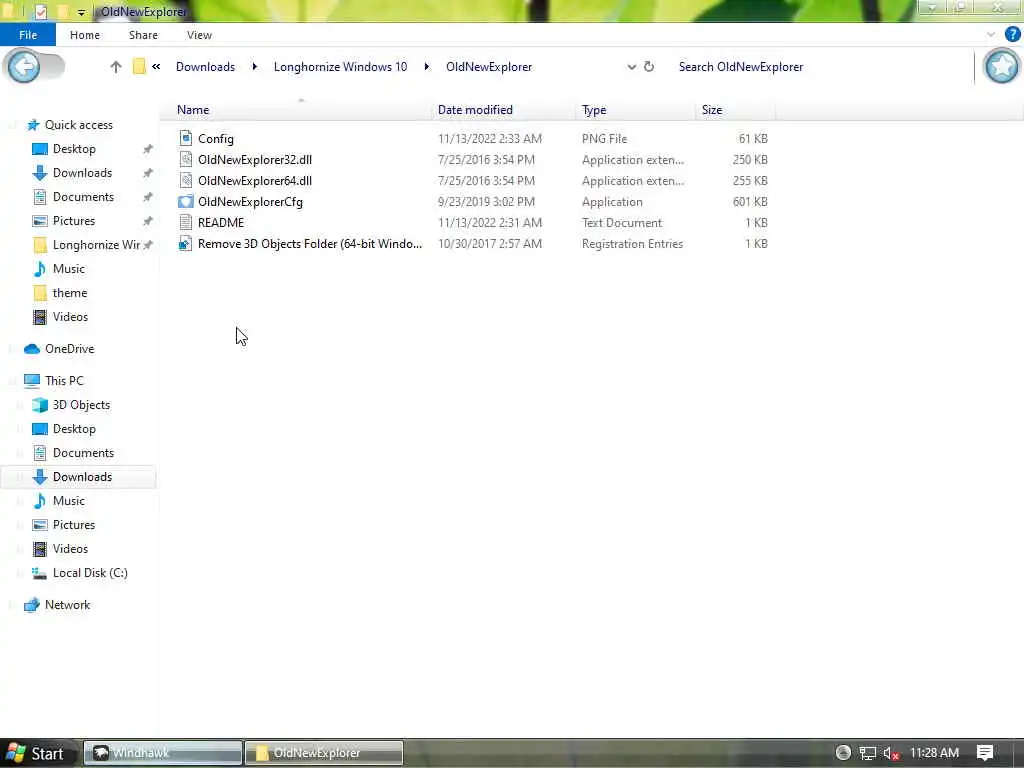Image resolution: width=1024 pixels, height=768 pixels.
Task: Click the 11:28 AM taskbar clock
Action: point(934,753)
